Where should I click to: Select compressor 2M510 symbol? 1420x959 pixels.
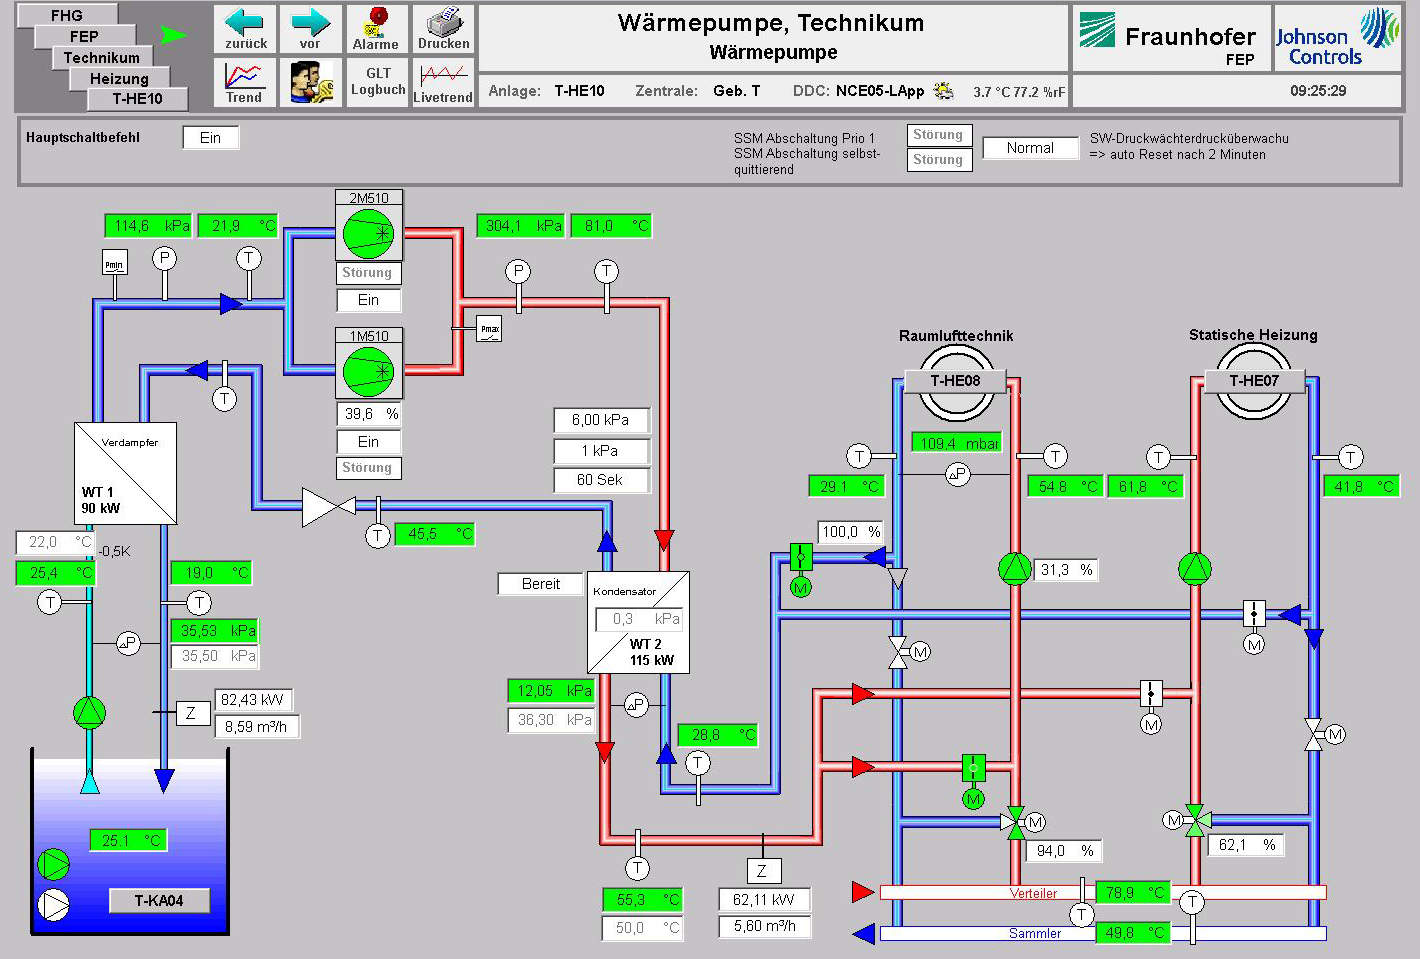[369, 234]
